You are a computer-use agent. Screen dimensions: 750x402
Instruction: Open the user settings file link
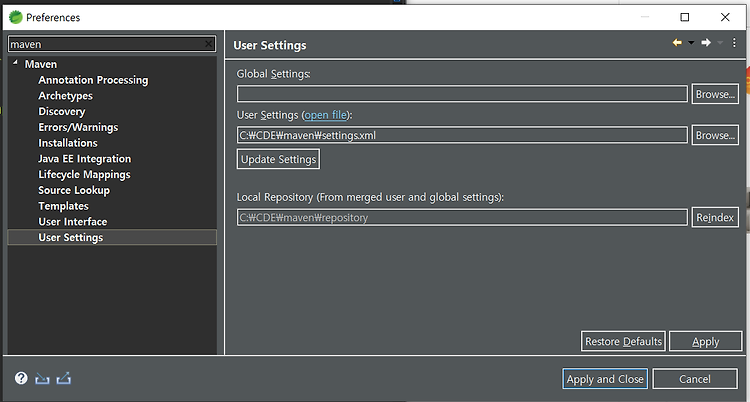pyautogui.click(x=326, y=115)
